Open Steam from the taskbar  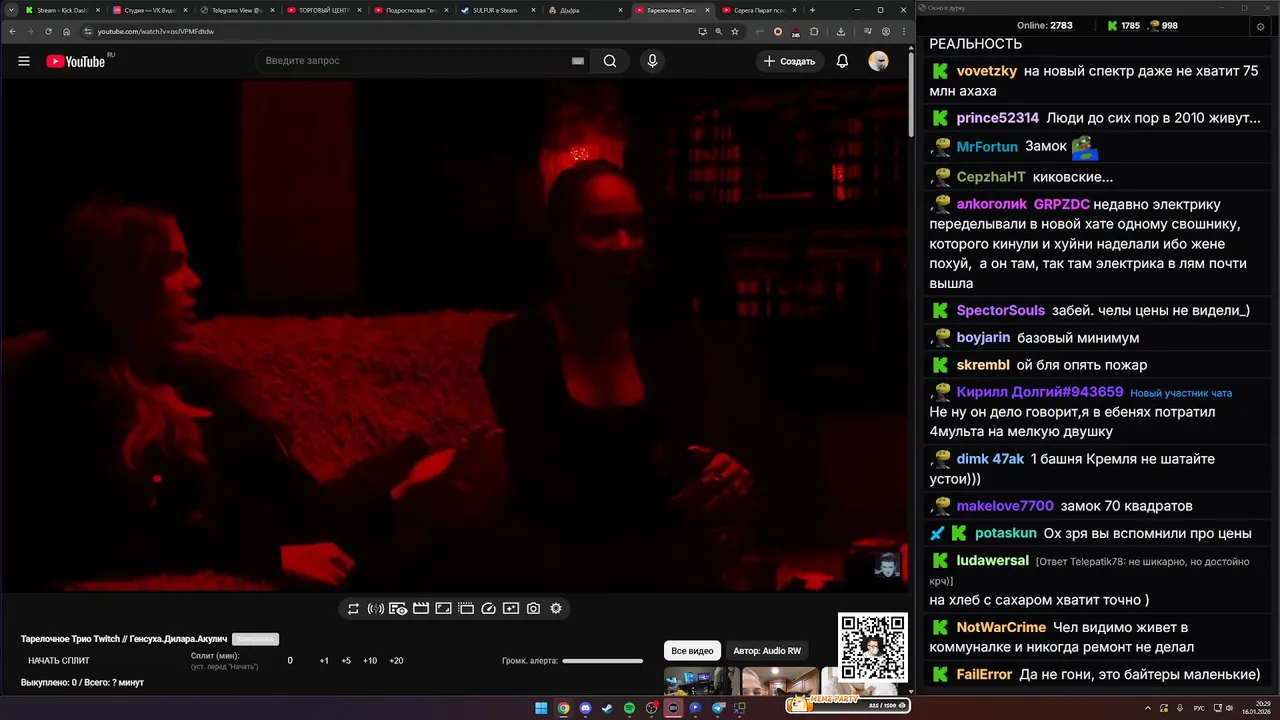[607, 708]
